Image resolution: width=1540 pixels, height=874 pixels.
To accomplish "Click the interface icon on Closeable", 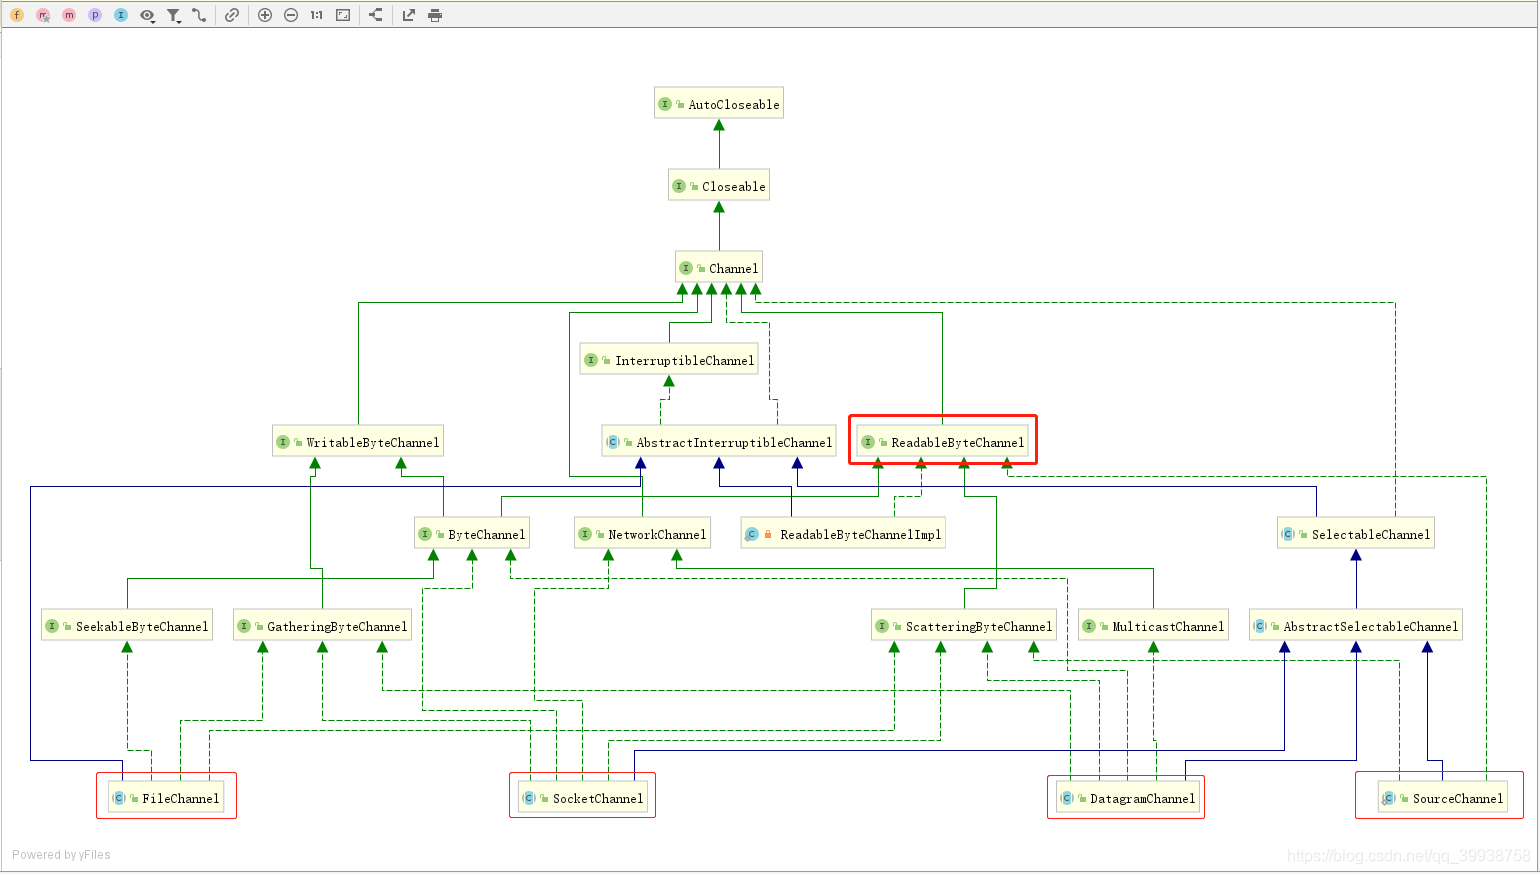I will [679, 186].
